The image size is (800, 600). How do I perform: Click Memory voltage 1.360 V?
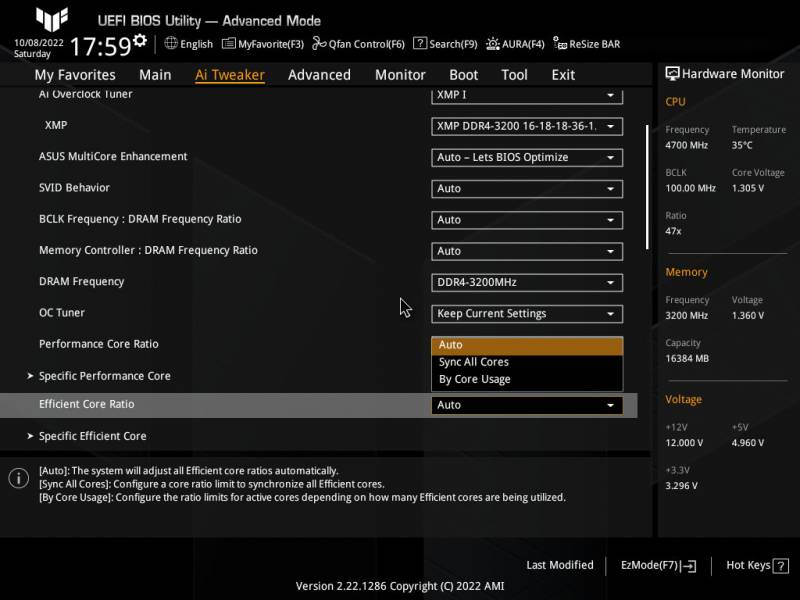tap(747, 316)
